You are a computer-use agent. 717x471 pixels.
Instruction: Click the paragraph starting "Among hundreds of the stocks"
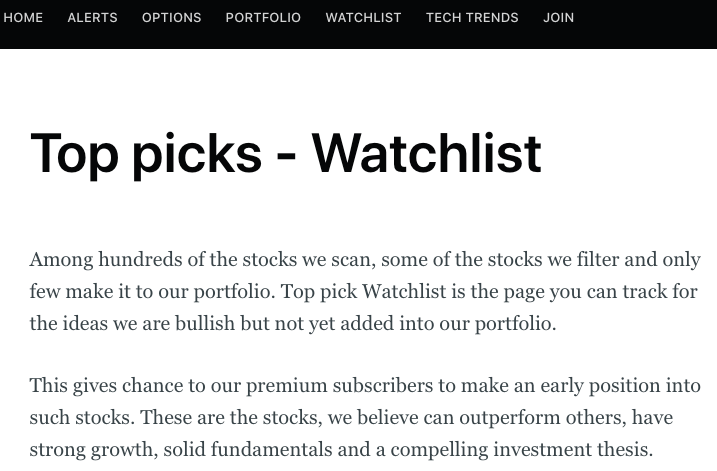point(365,291)
